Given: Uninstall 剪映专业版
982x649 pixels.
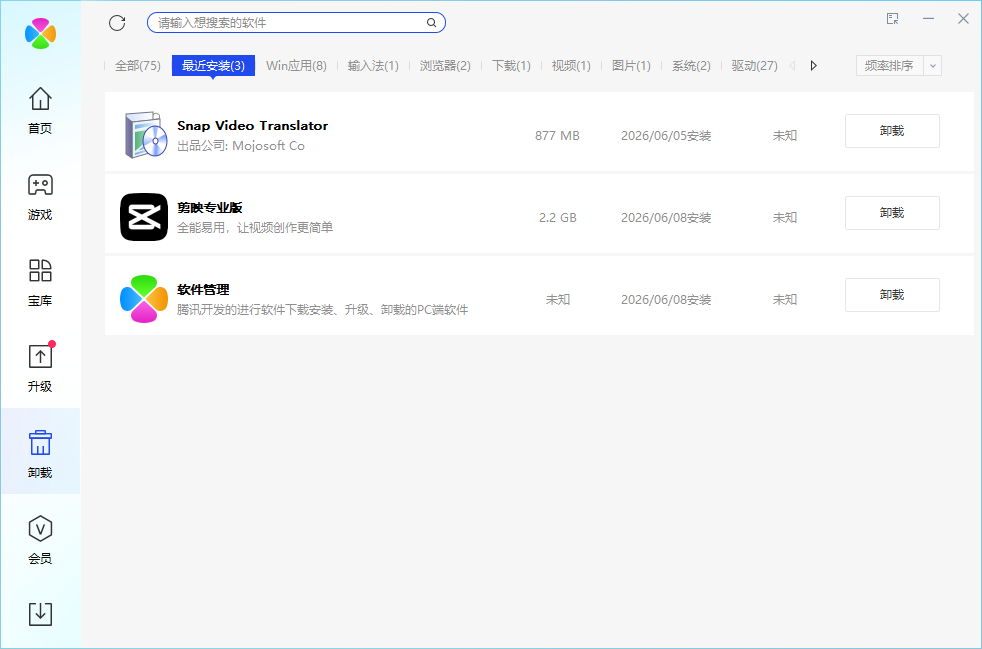Looking at the screenshot, I should 892,213.
